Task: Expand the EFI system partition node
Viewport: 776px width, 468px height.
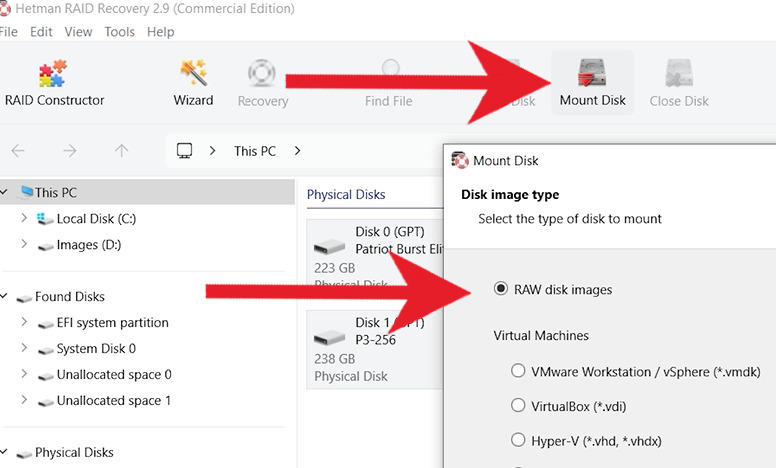Action: [24, 322]
